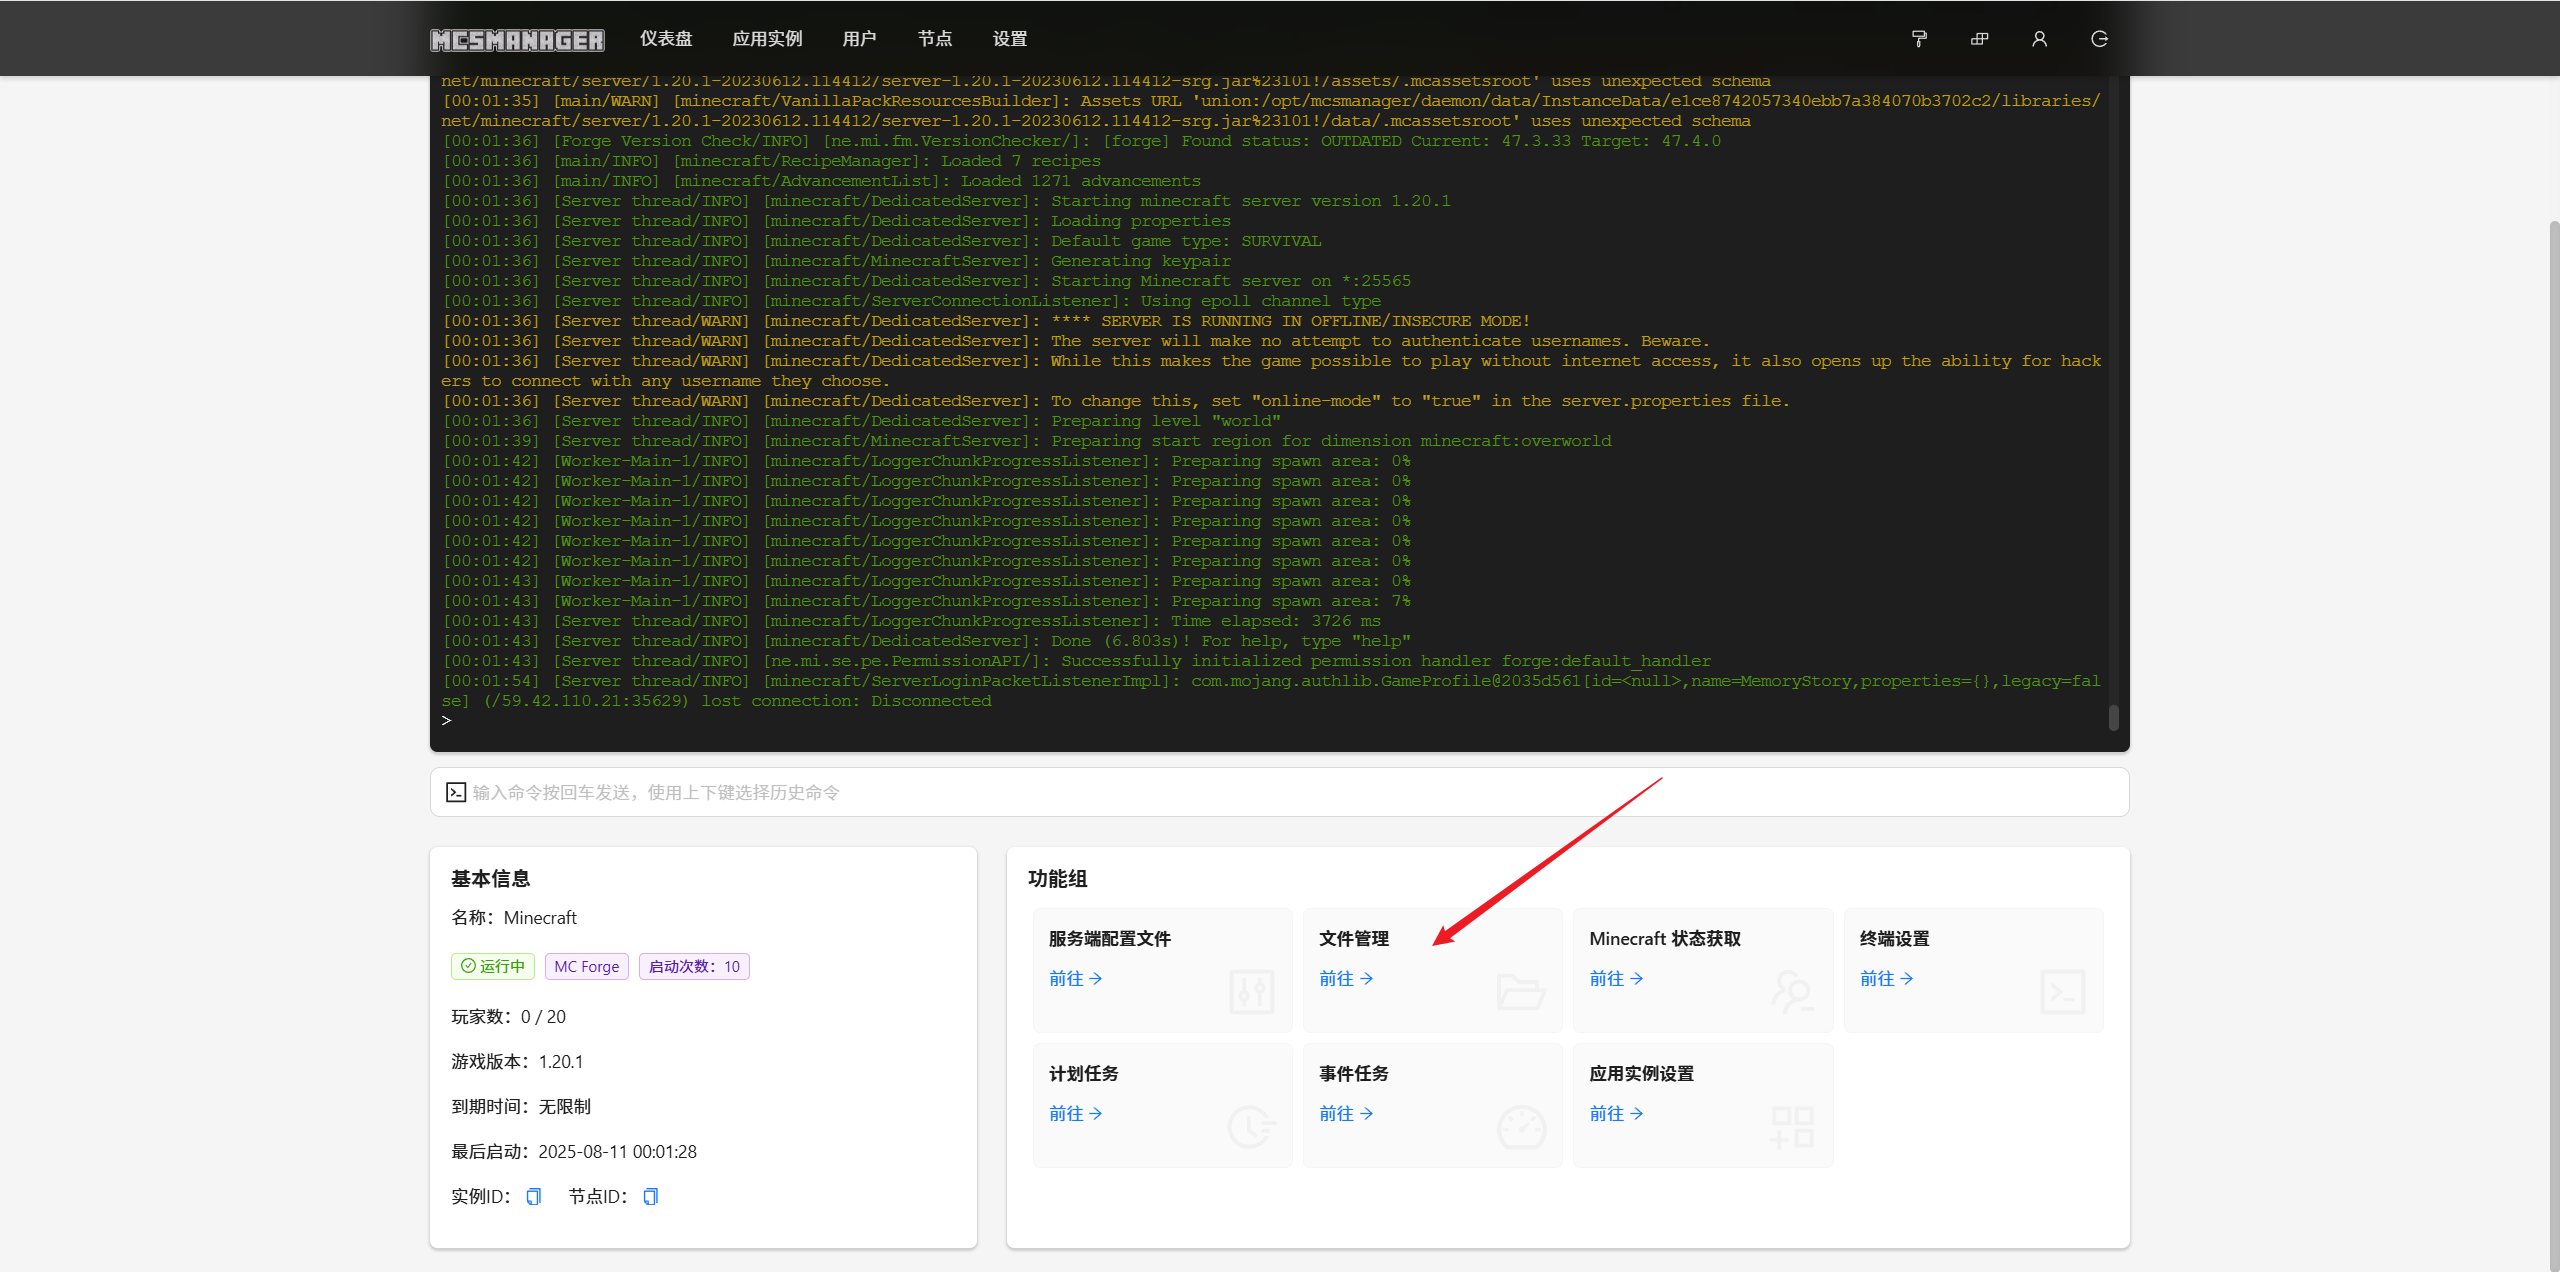Image resolution: width=2560 pixels, height=1272 pixels.
Task: Click the console icon on 终端设置 card
Action: (x=2062, y=992)
